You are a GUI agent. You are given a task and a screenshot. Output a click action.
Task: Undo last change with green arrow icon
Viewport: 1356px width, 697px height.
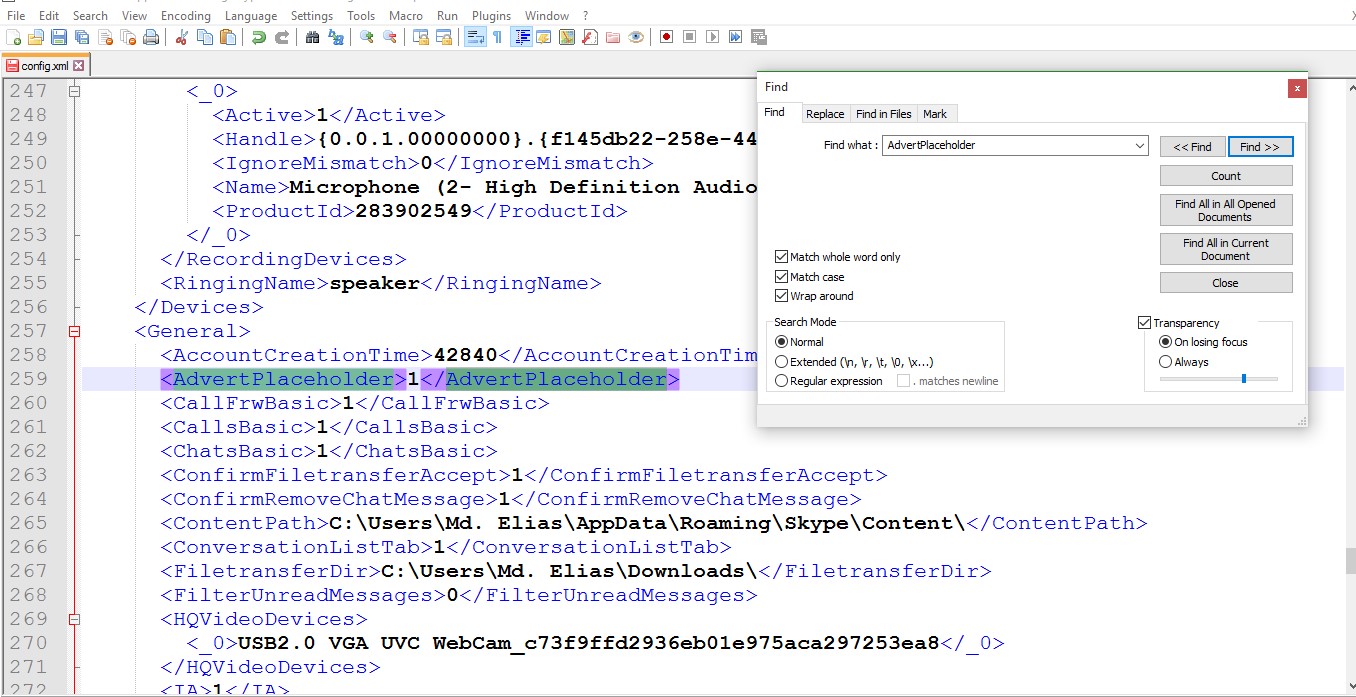pyautogui.click(x=258, y=37)
